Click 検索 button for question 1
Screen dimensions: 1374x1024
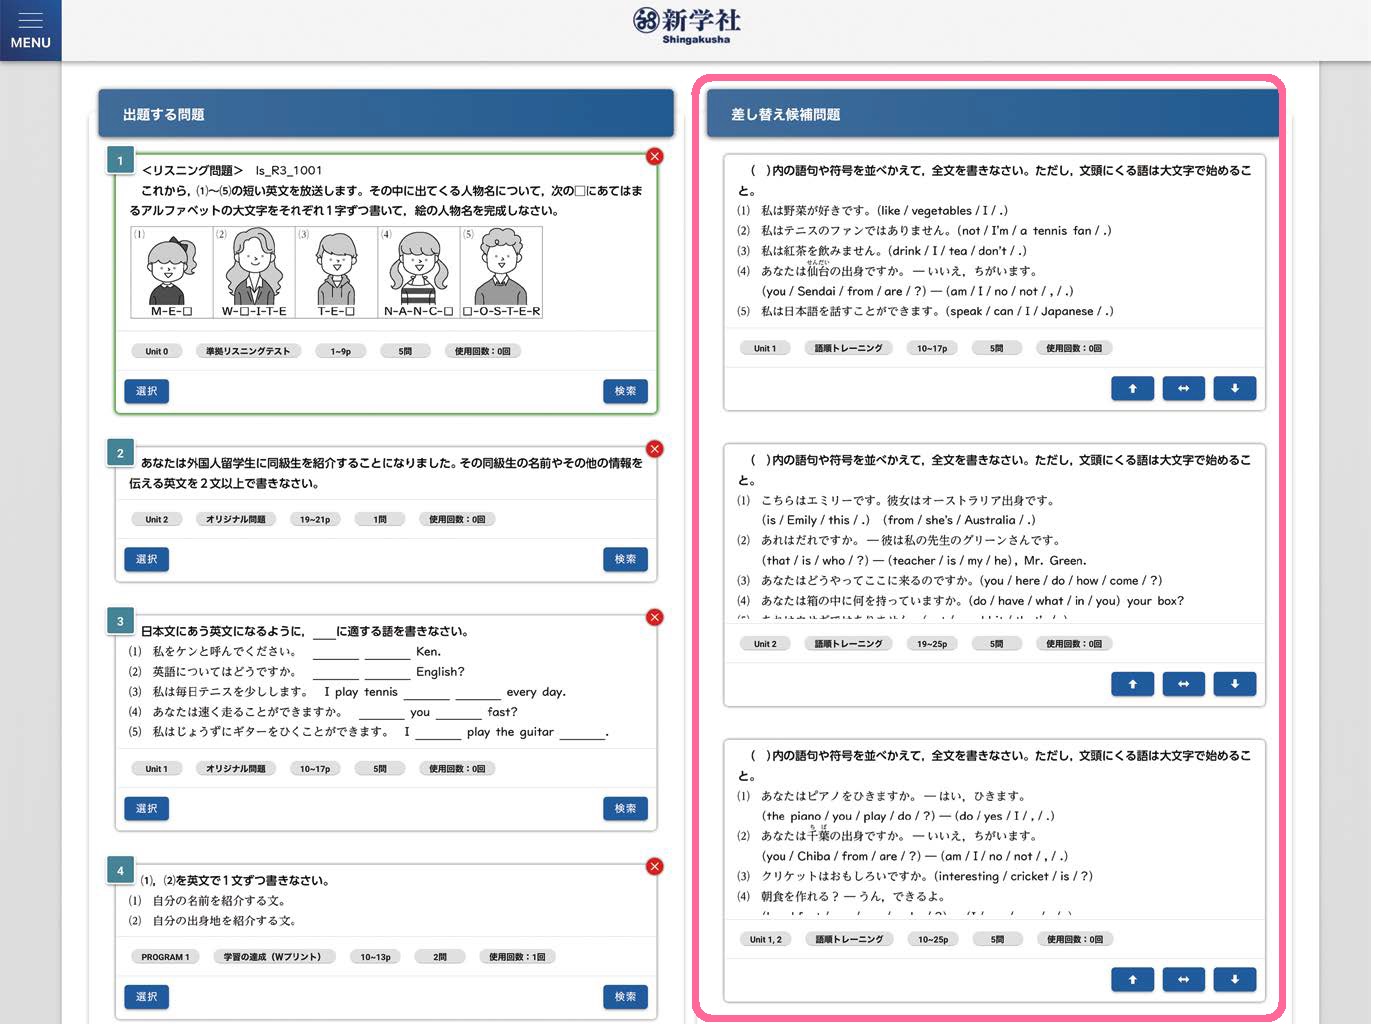click(626, 391)
